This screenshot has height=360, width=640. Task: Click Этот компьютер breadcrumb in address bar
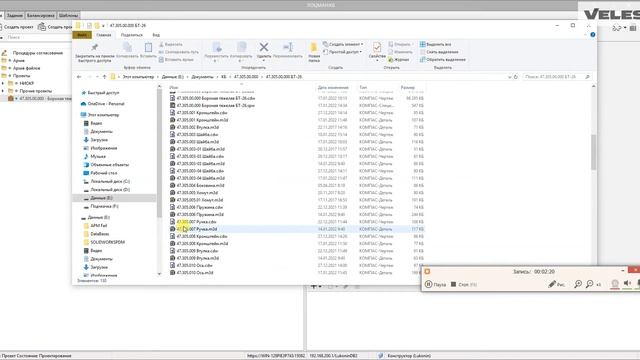coord(138,77)
